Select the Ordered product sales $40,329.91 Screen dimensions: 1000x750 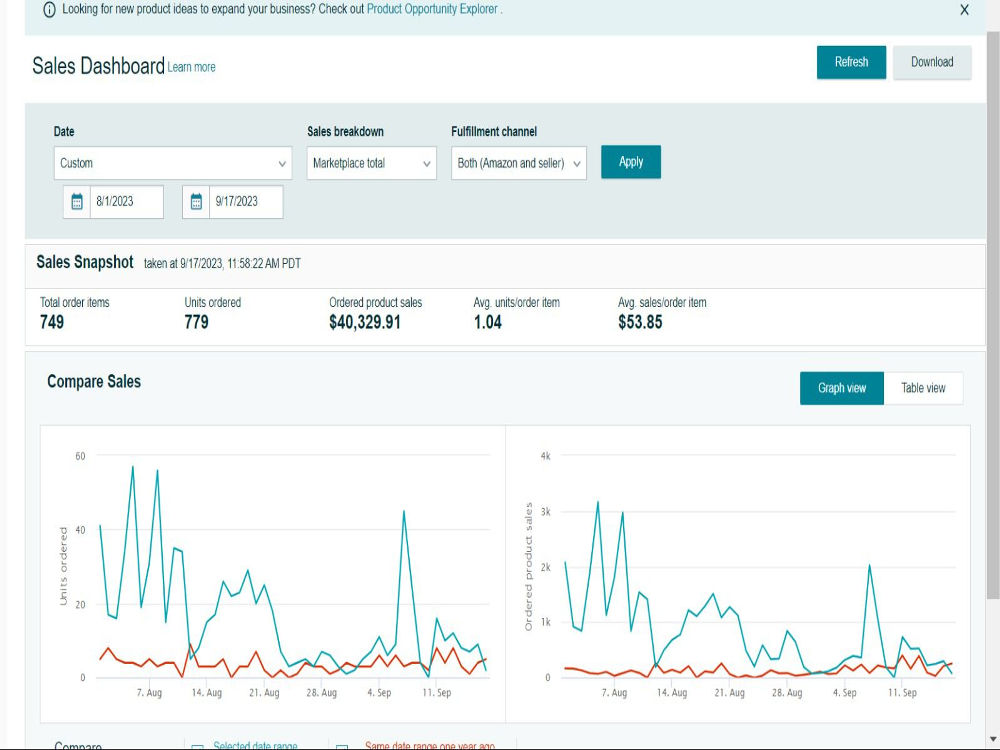pyautogui.click(x=365, y=322)
